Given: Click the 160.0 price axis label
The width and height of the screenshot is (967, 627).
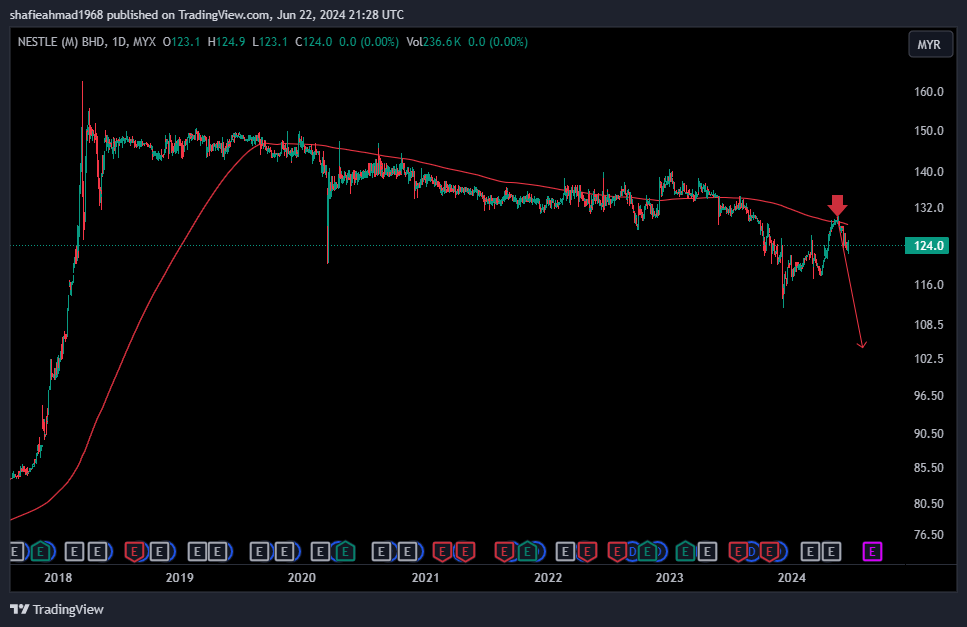Looking at the screenshot, I should (929, 91).
